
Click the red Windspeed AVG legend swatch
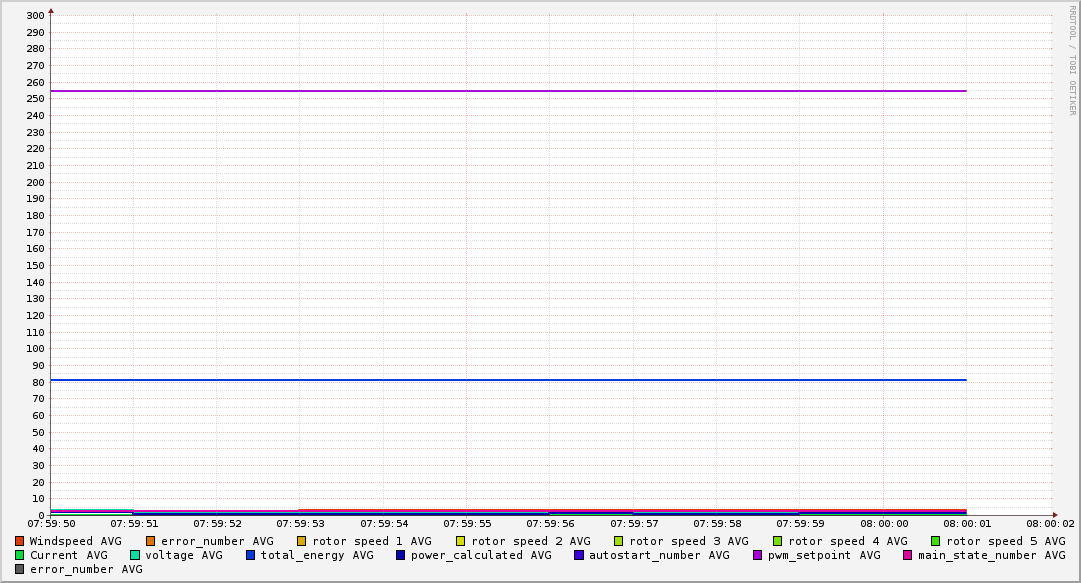(x=20, y=541)
